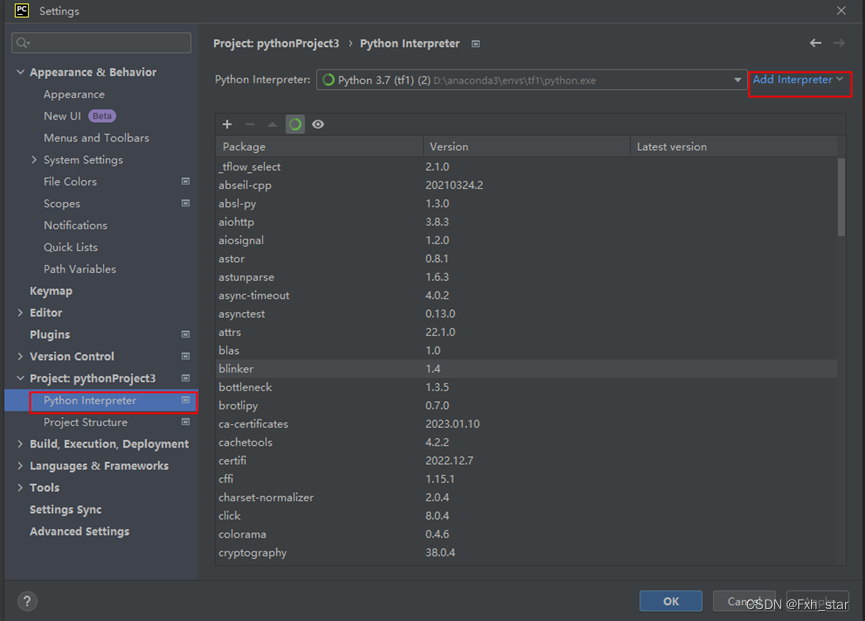This screenshot has width=865, height=621.
Task: Toggle show early releases eye icon
Action: tap(318, 124)
